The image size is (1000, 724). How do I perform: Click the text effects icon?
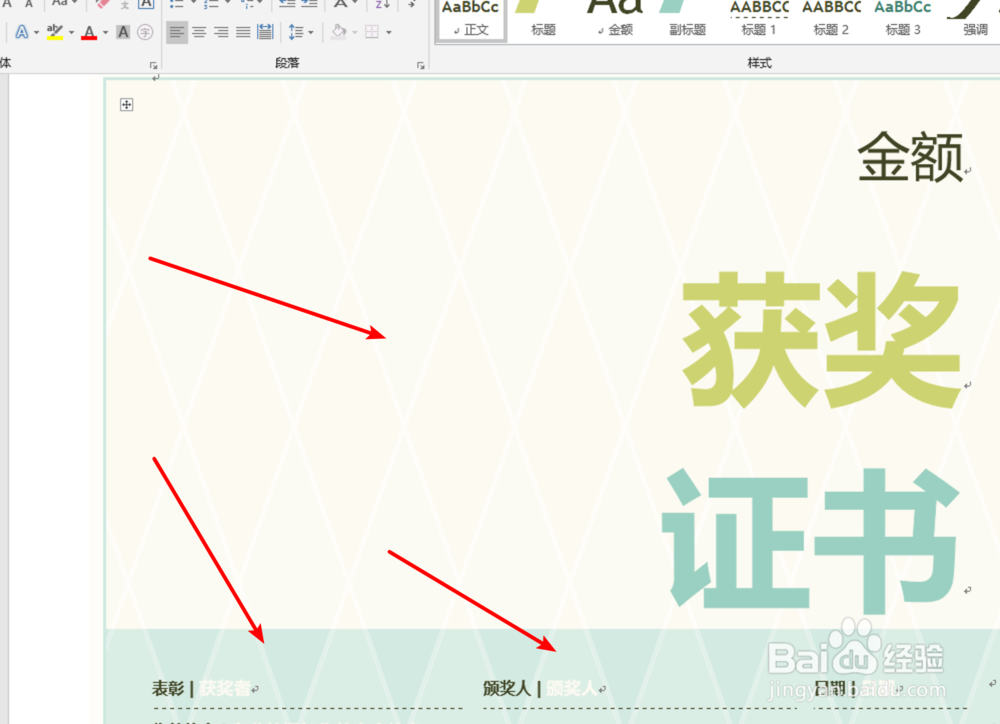pyautogui.click(x=21, y=31)
